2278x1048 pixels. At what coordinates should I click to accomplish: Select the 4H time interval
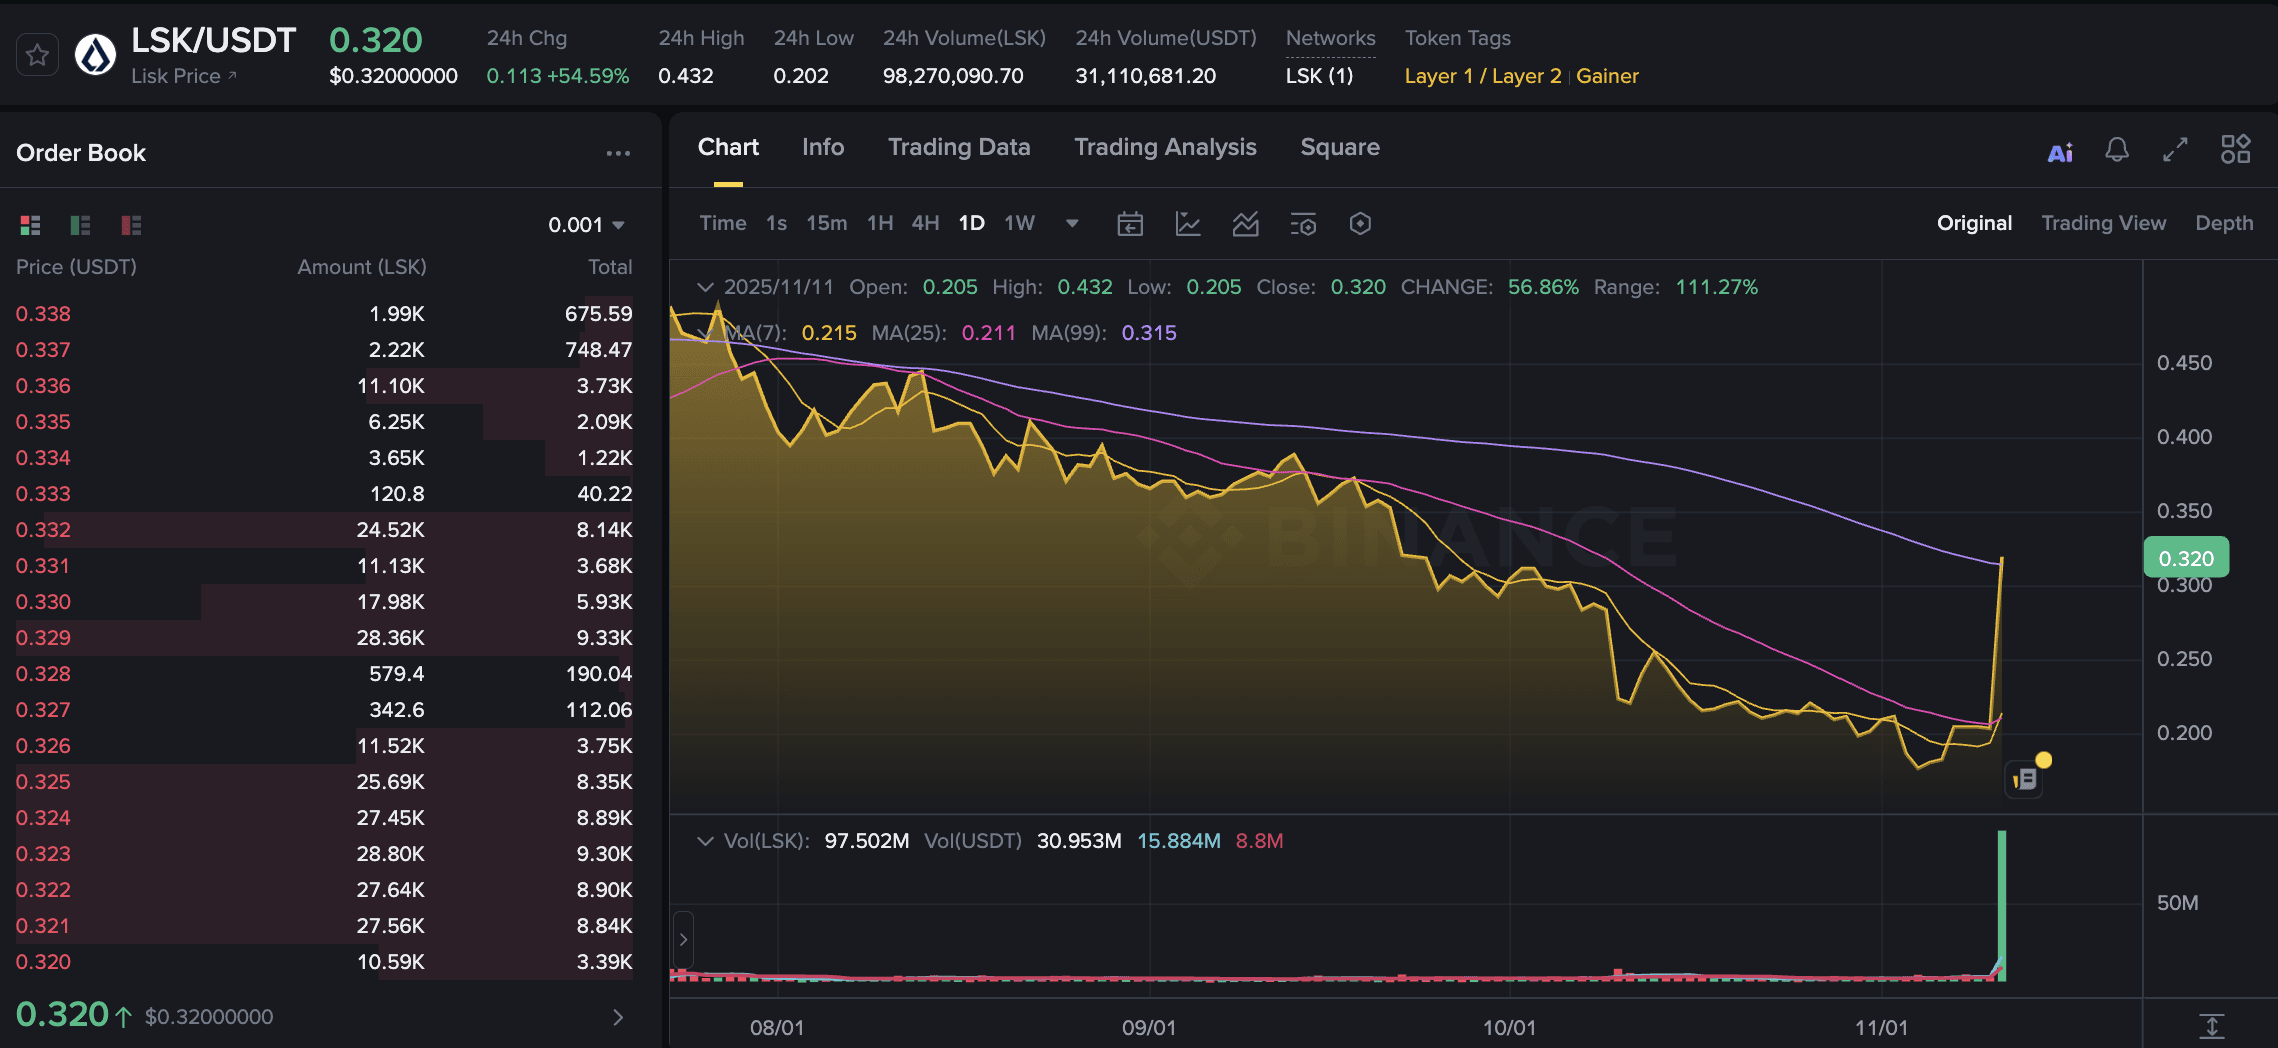click(x=924, y=223)
